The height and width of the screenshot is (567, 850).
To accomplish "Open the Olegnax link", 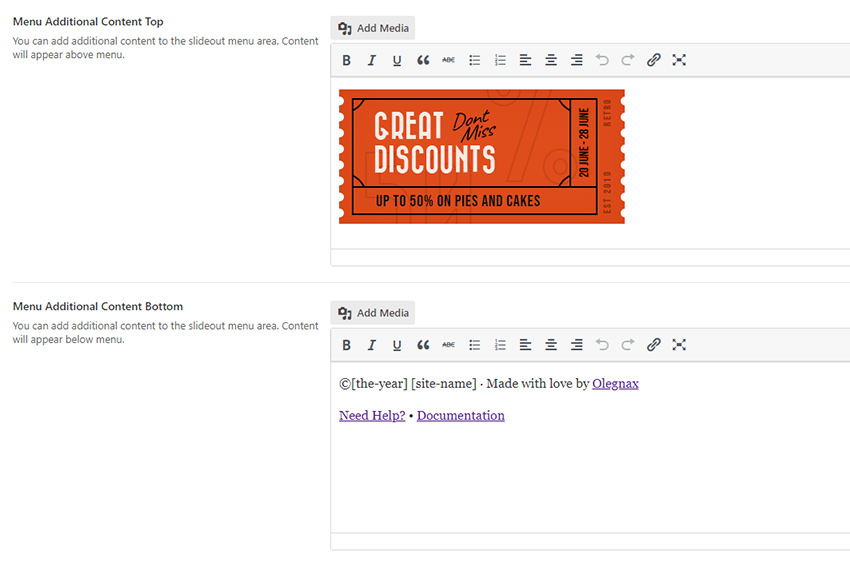I will [615, 384].
